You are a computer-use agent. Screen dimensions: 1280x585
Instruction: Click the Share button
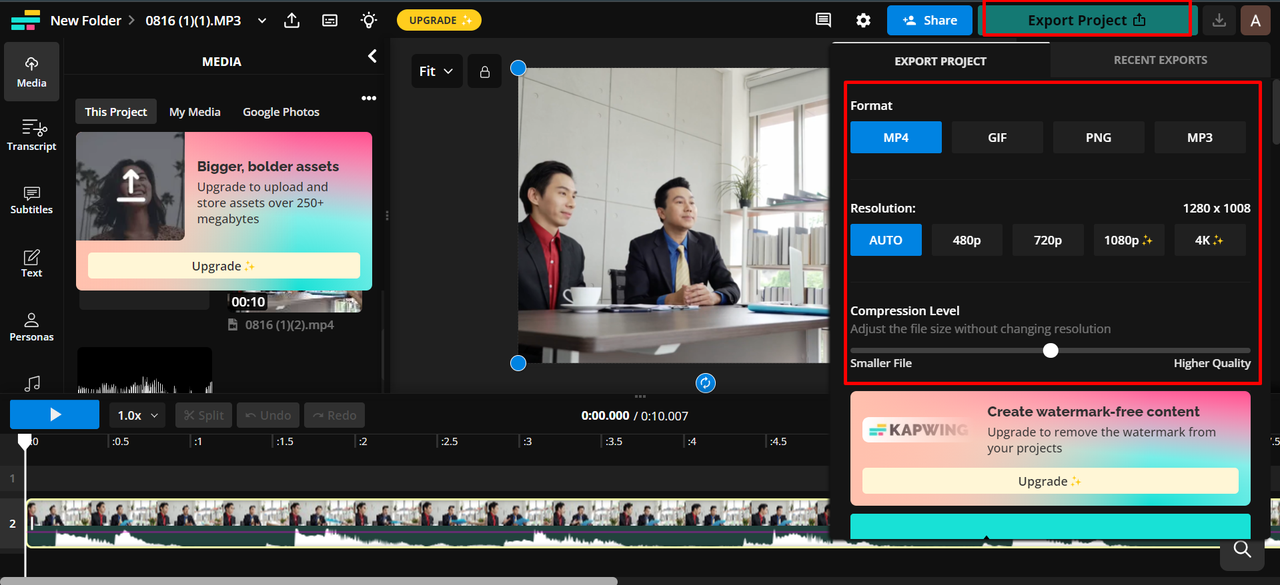pos(930,20)
